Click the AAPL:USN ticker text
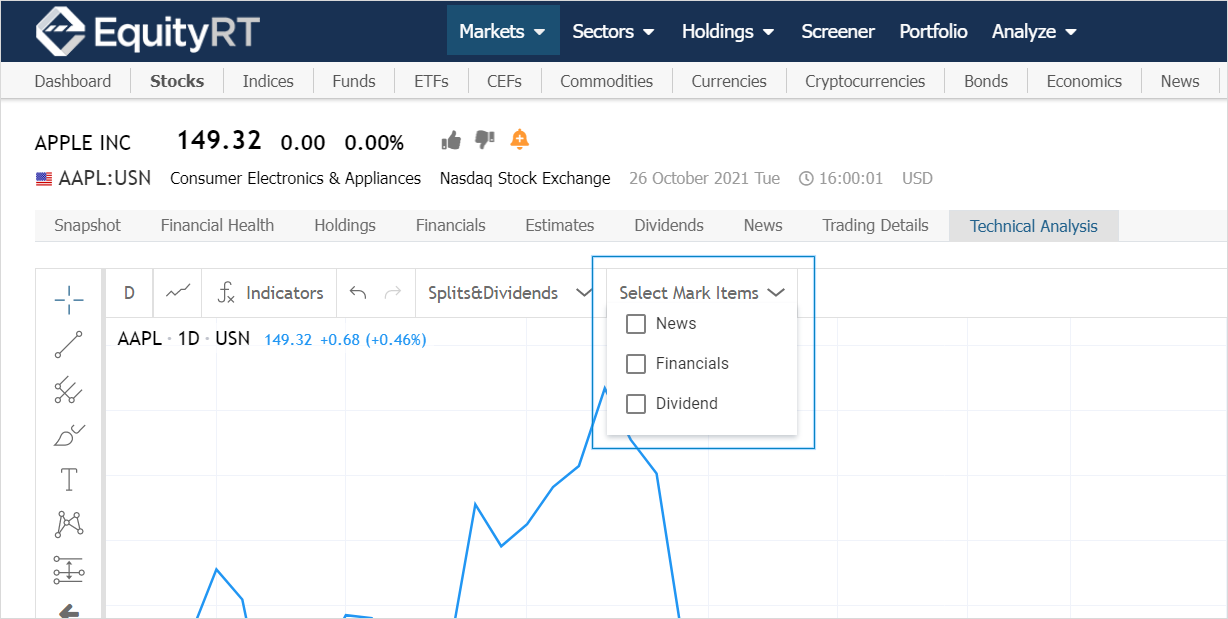1228x619 pixels. (105, 179)
